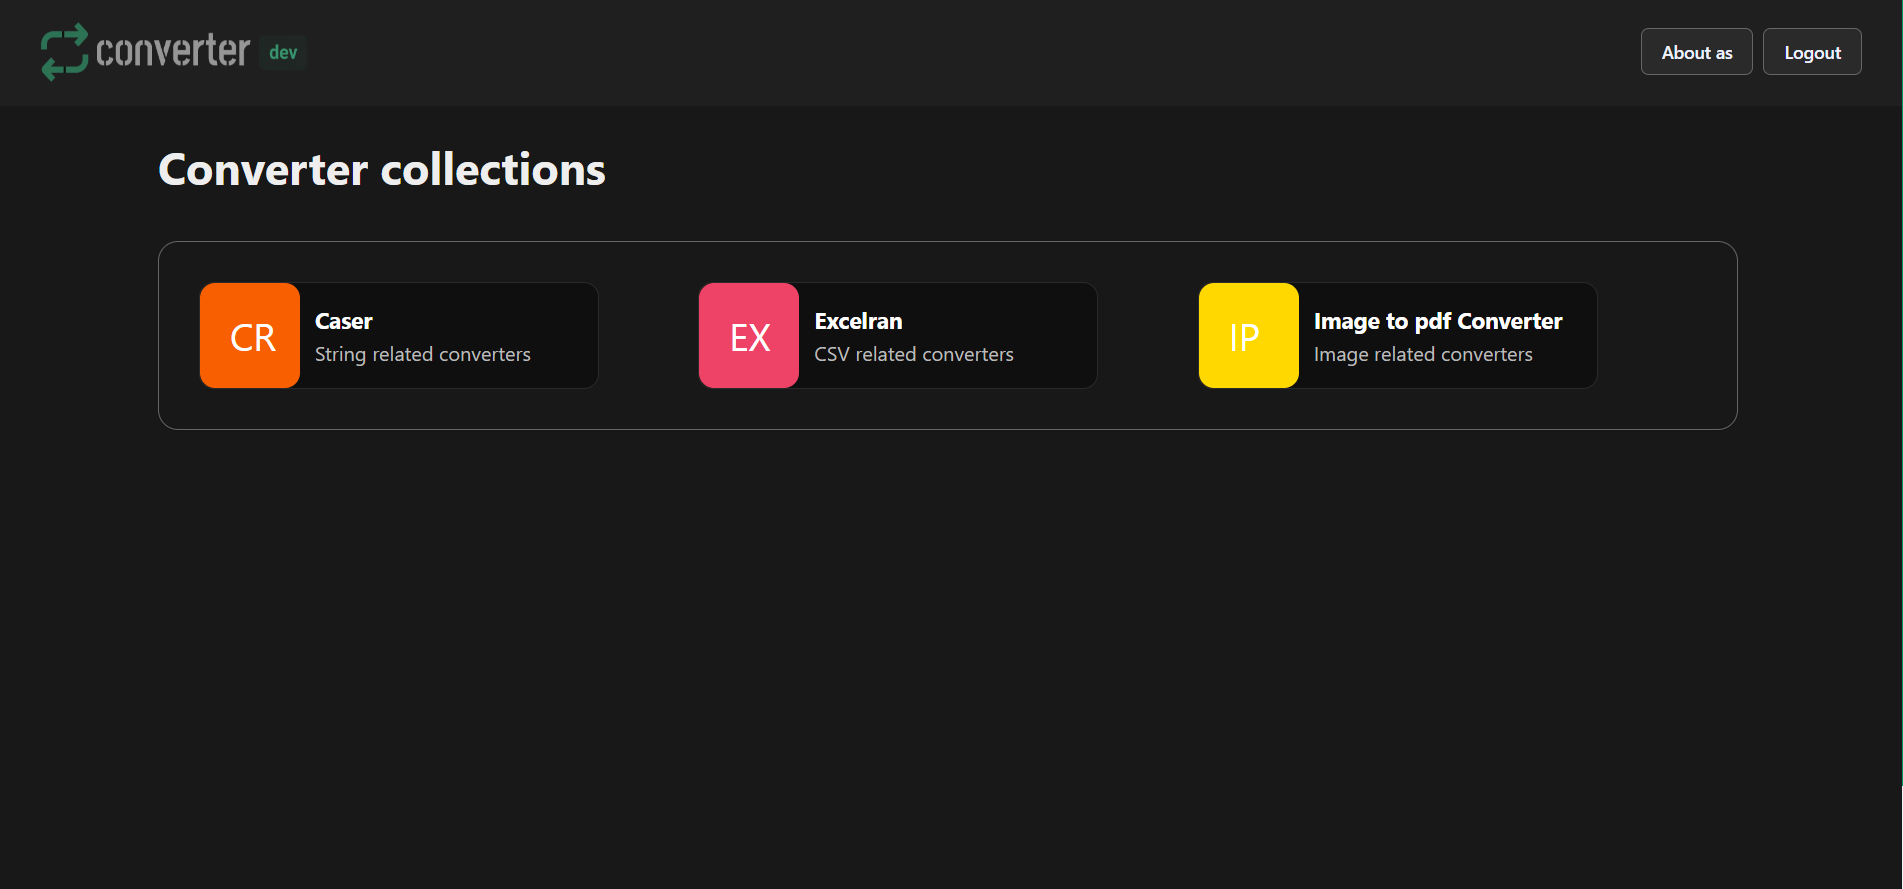This screenshot has width=1903, height=889.
Task: Click the converter wordmark text
Action: pyautogui.click(x=173, y=51)
